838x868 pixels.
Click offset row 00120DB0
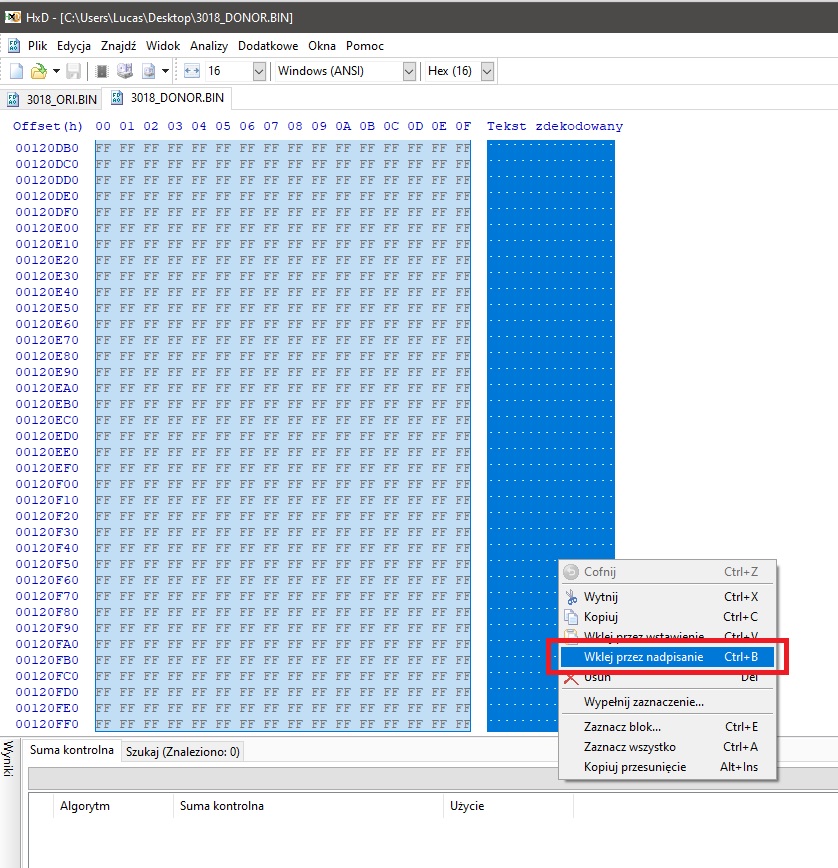(47, 148)
